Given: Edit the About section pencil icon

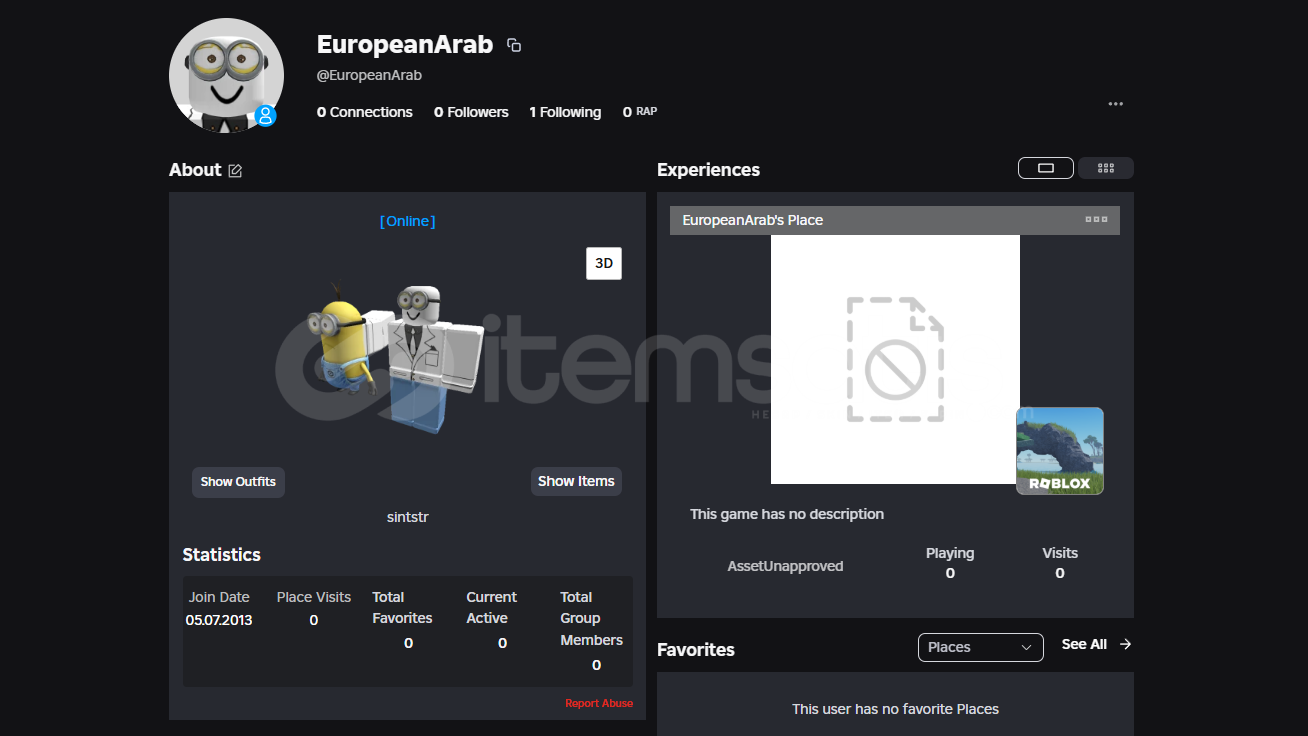Looking at the screenshot, I should point(235,171).
